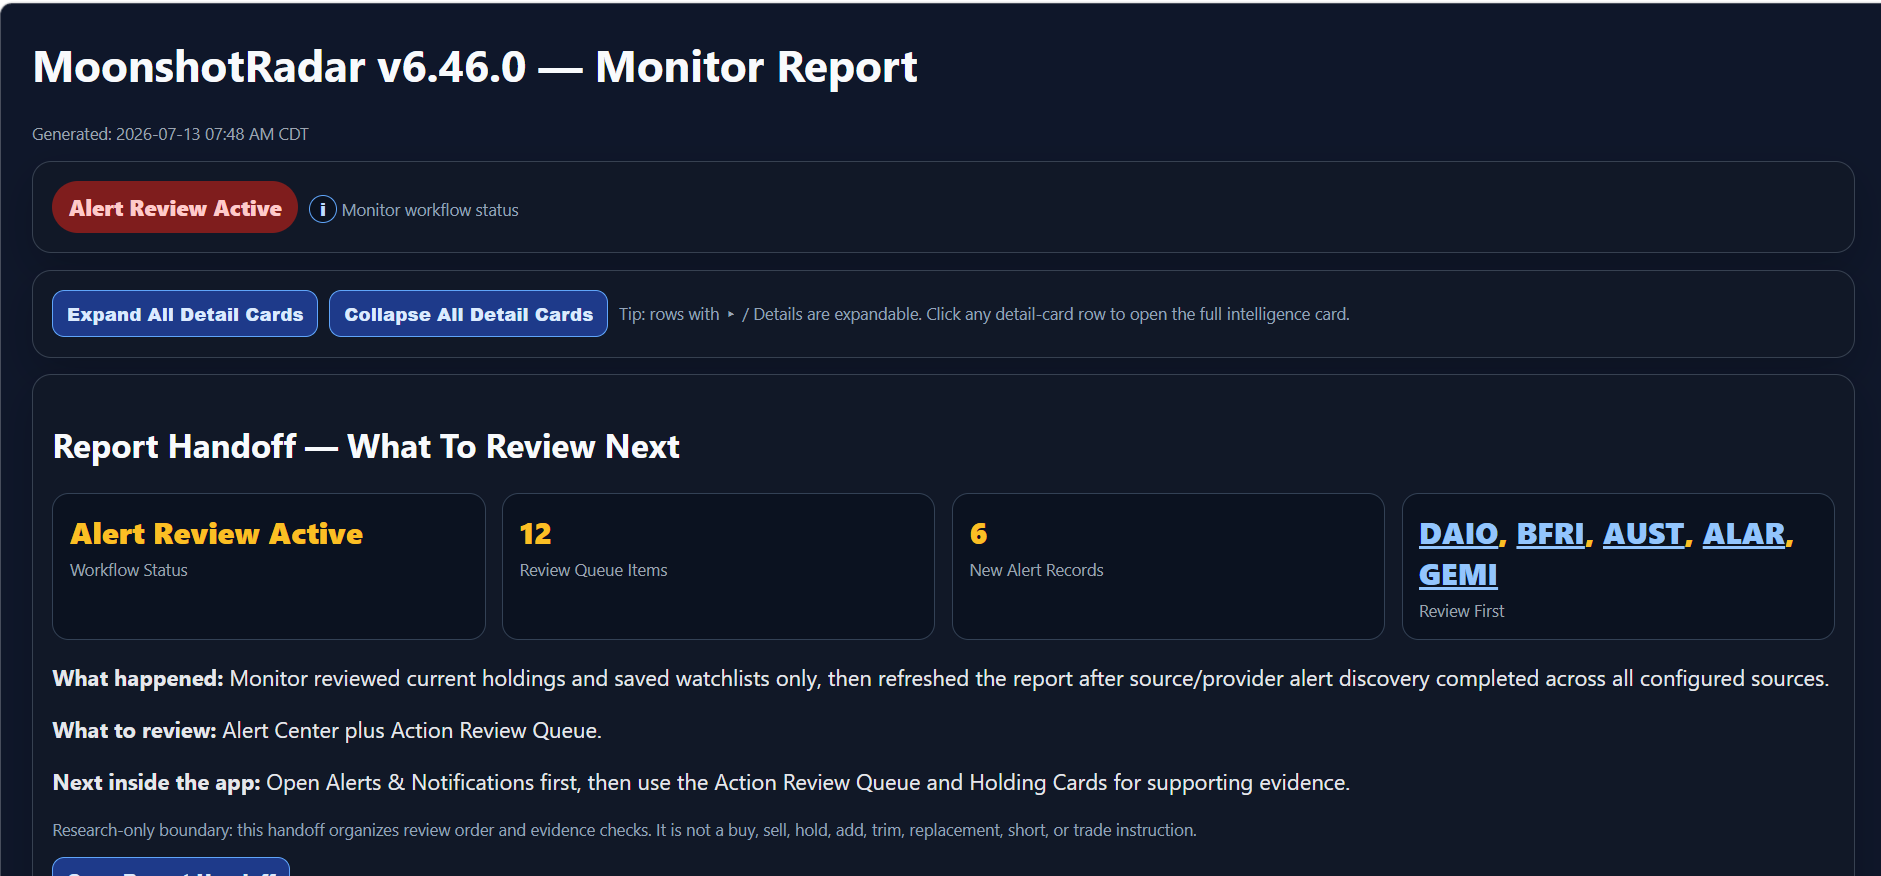Click the 'Monitor workflow status' text
Viewport: 1881px width, 876px height.
tap(430, 210)
